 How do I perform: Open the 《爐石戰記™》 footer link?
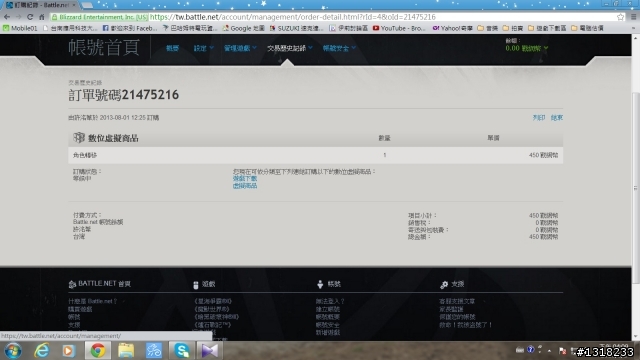tap(212, 325)
